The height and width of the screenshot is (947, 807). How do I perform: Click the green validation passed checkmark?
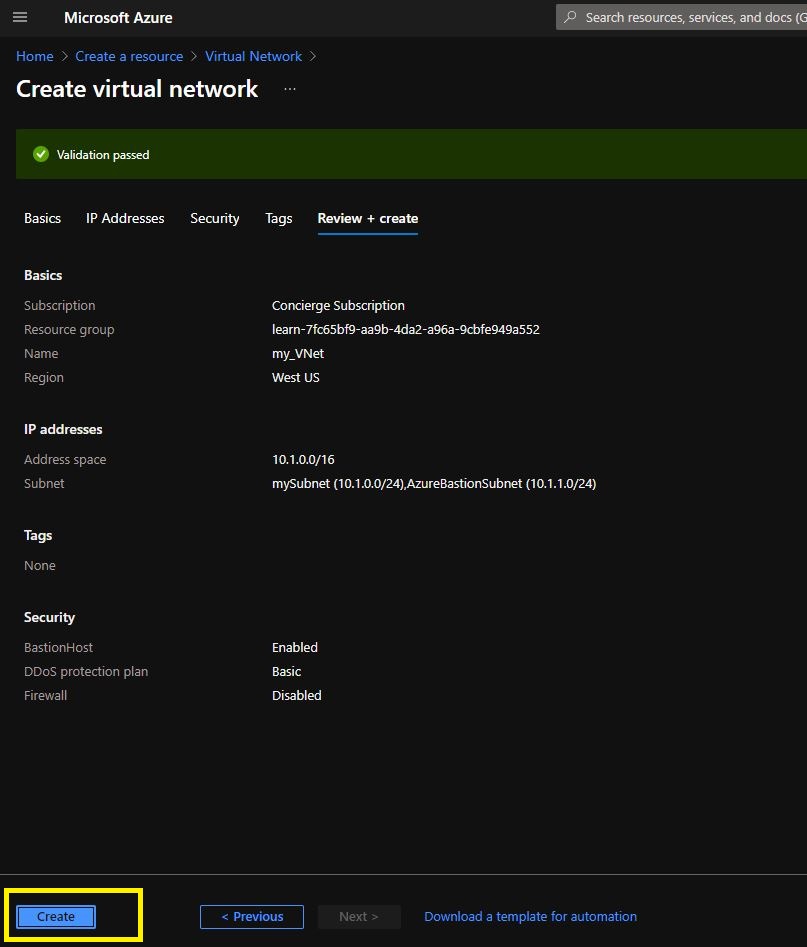coord(41,155)
